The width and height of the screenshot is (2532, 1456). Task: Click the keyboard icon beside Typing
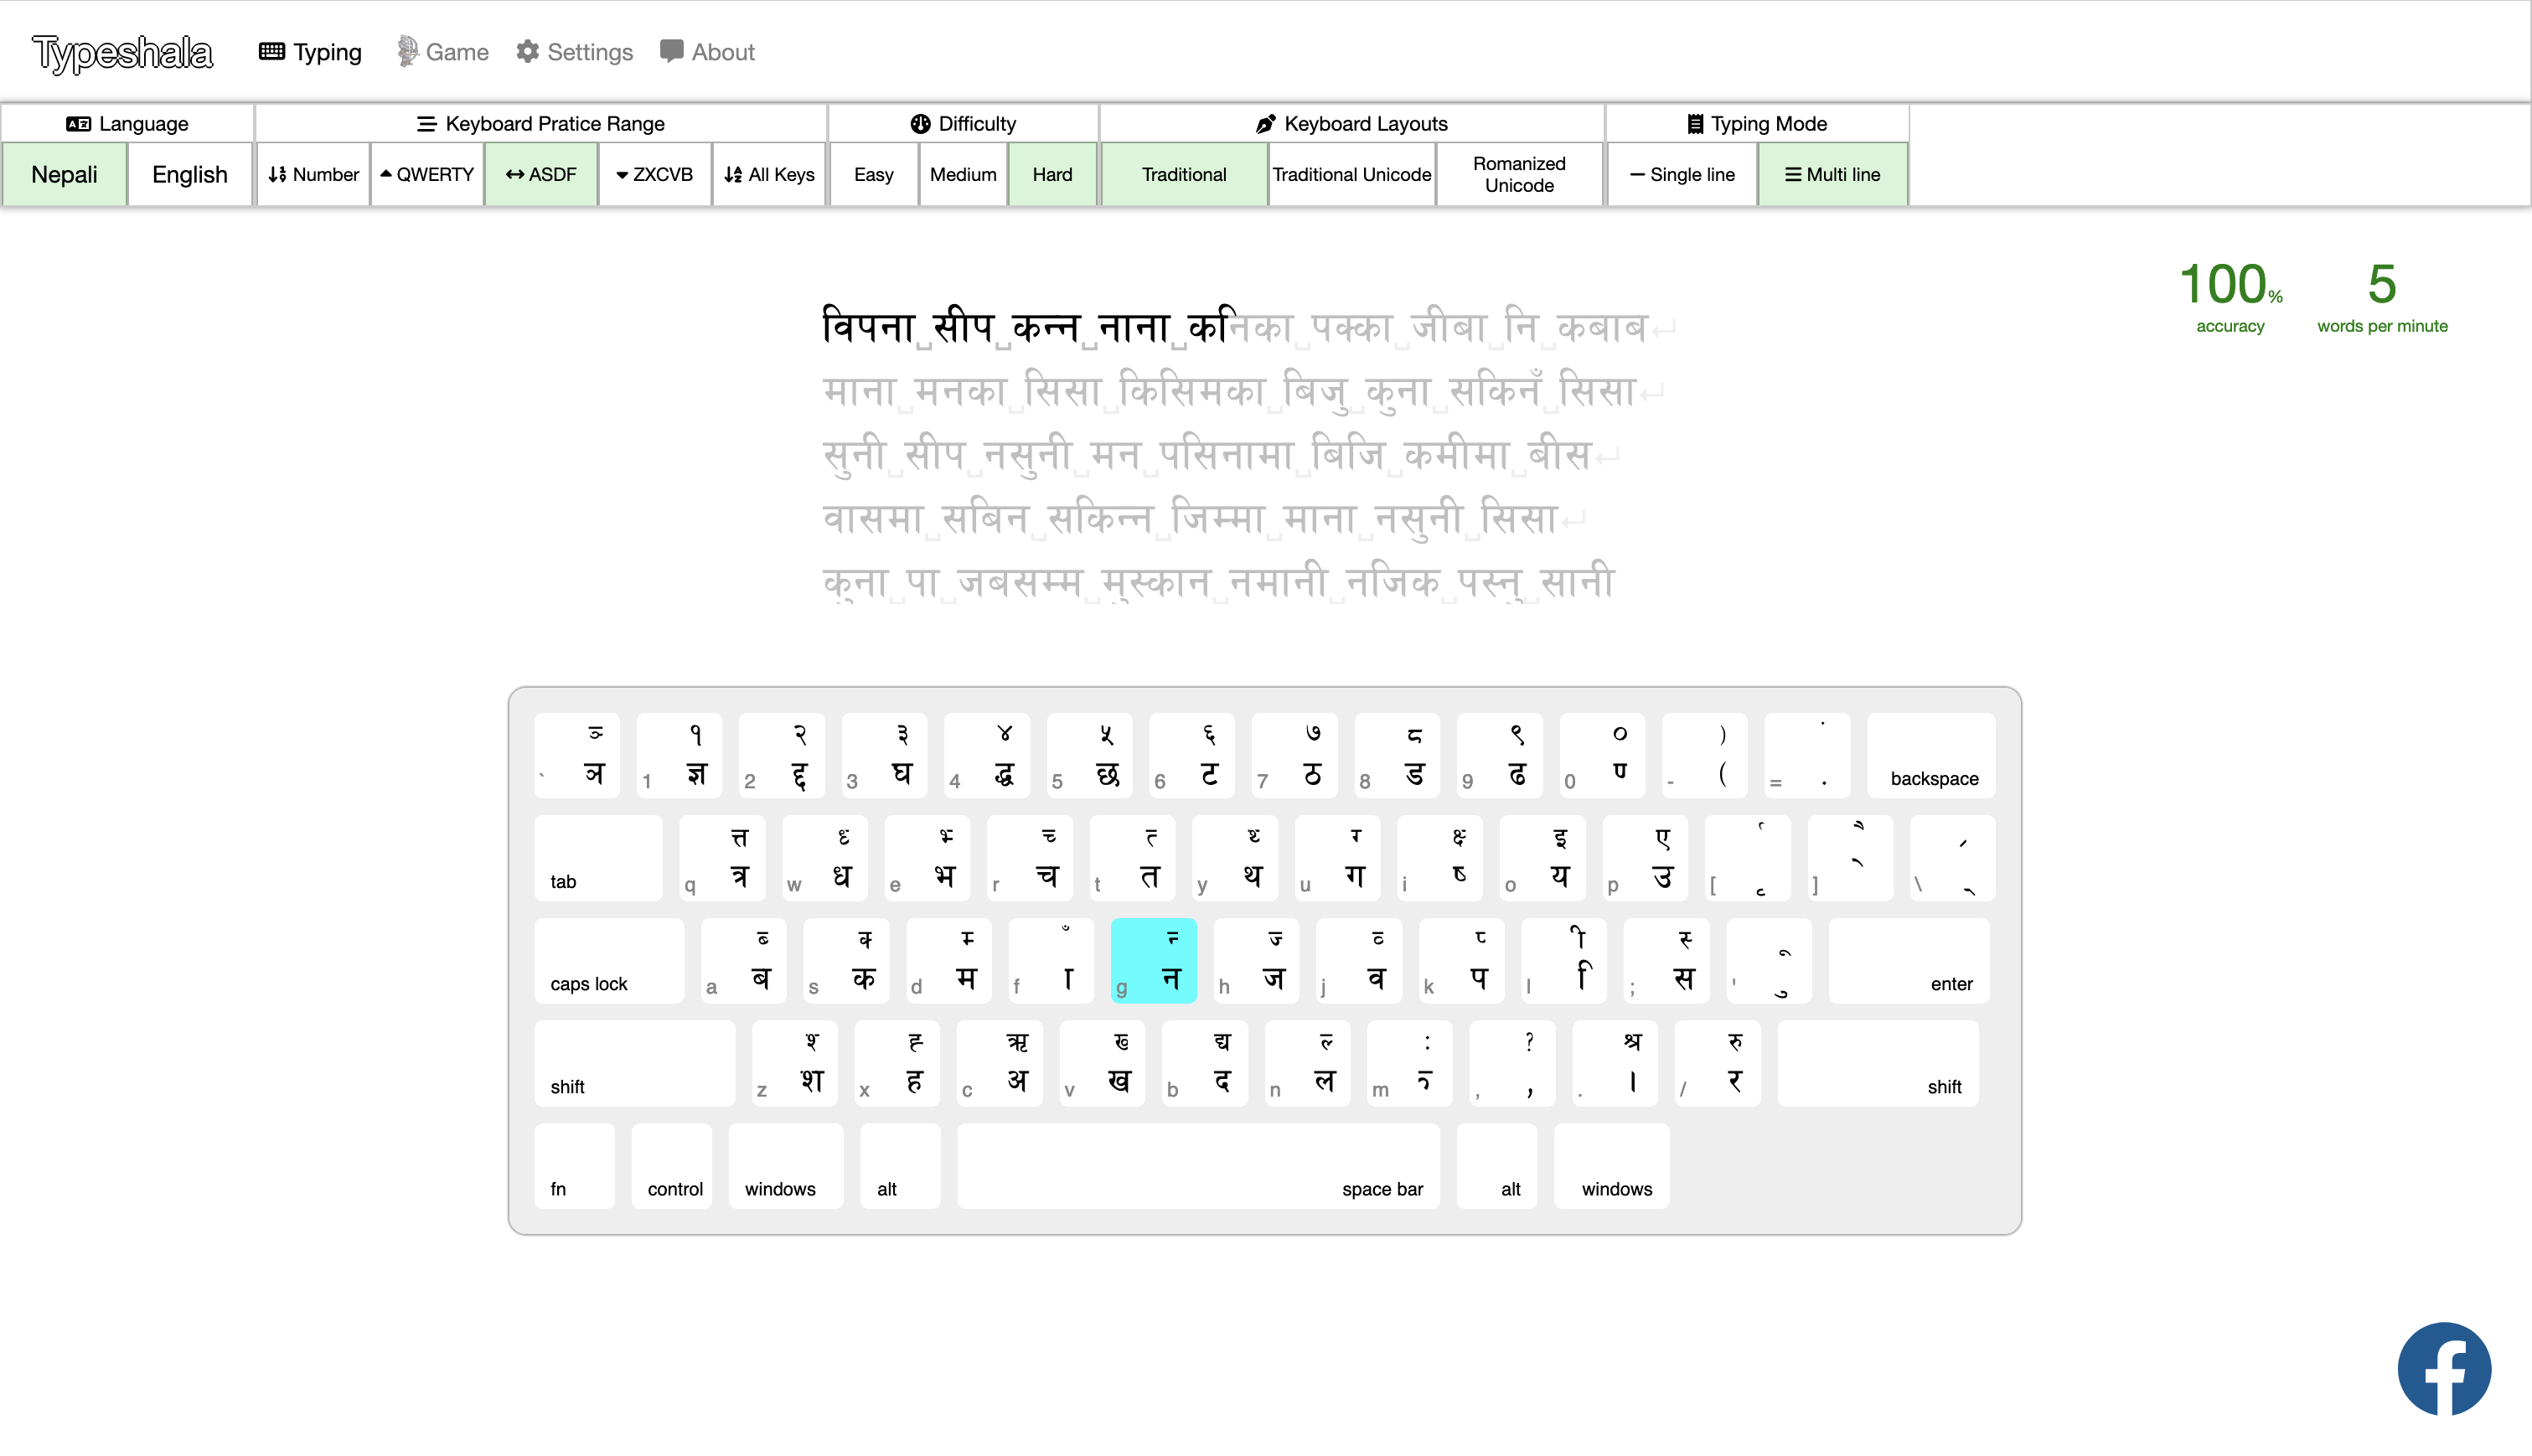pos(269,51)
